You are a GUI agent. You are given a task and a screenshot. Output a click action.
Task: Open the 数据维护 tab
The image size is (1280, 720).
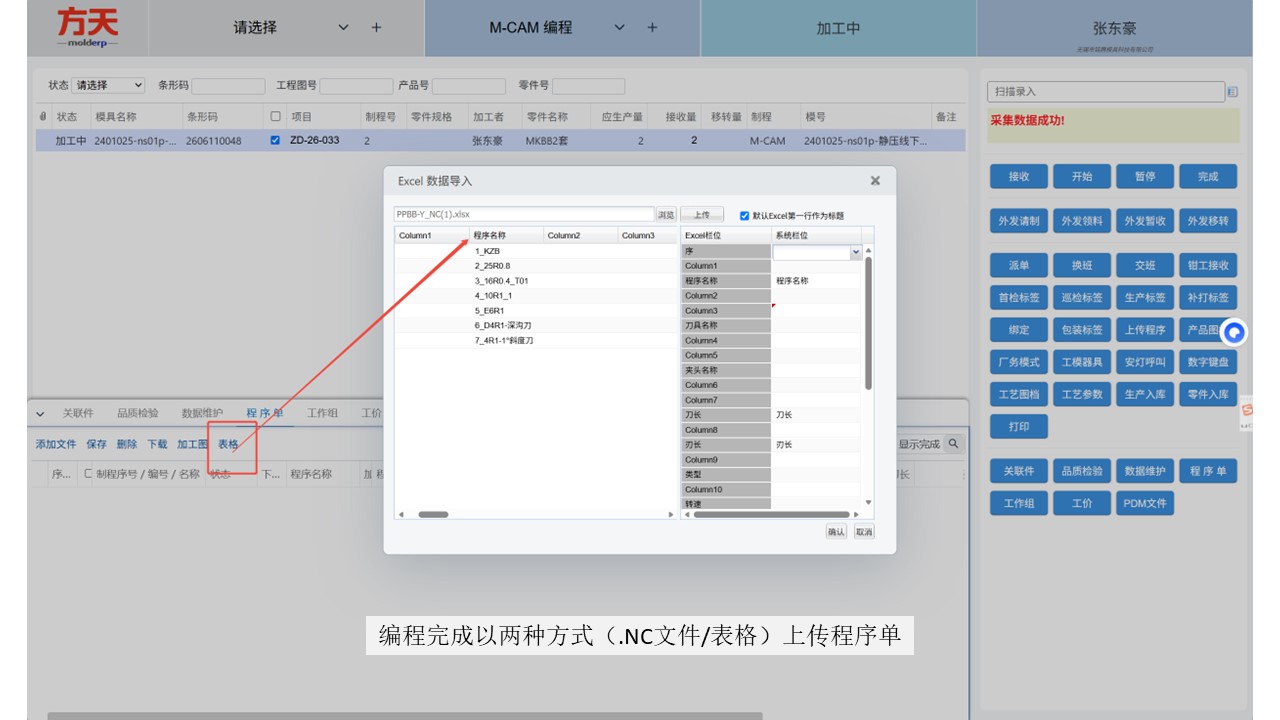[202, 413]
